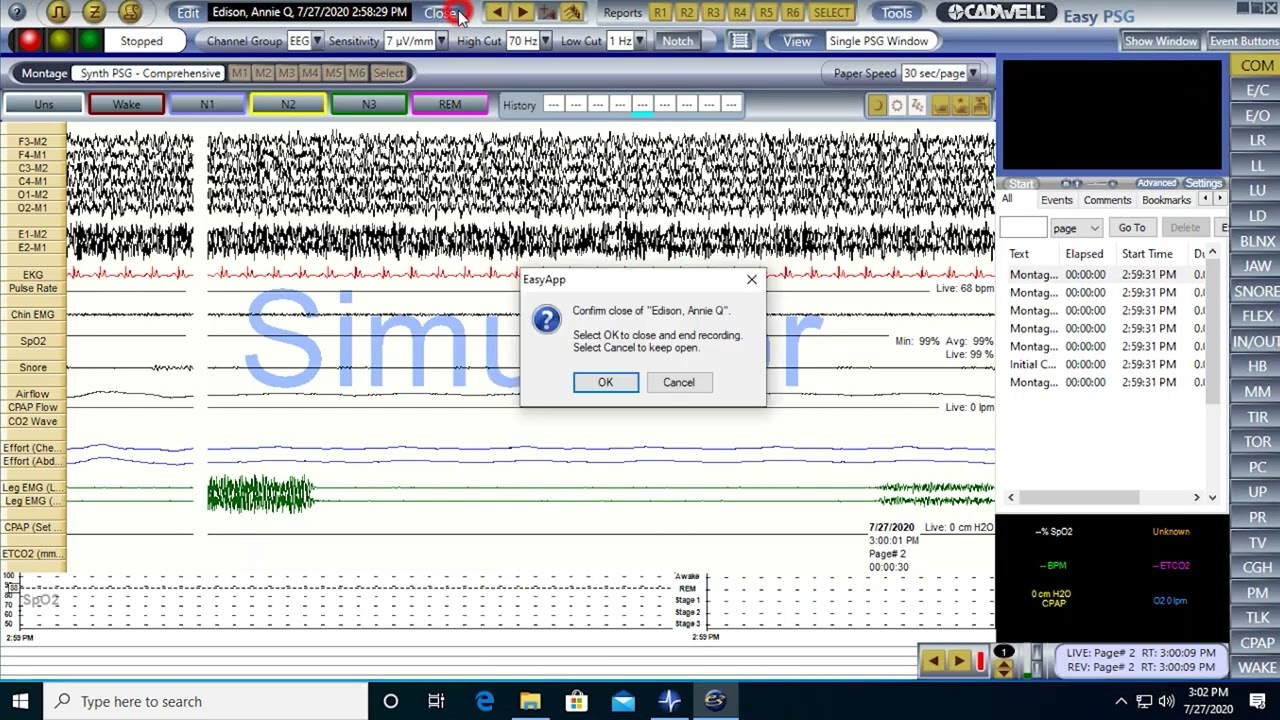Click the View button
The width and height of the screenshot is (1280, 720).
click(797, 41)
